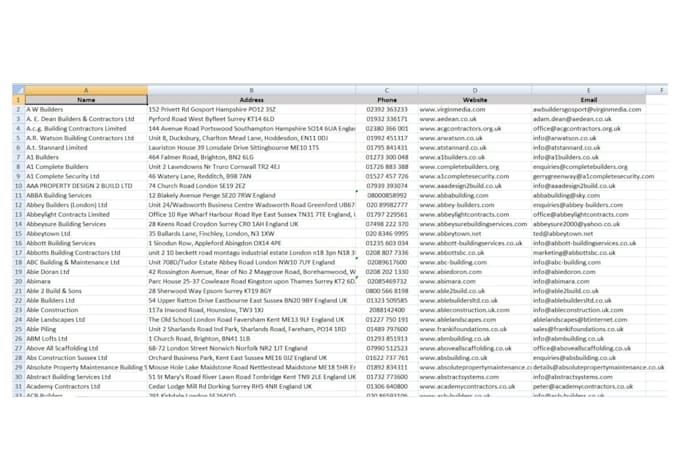Select cell A.R. Watson Building Contractors Ltd
Image resolution: width=680 pixels, height=459 pixels.
click(x=86, y=138)
